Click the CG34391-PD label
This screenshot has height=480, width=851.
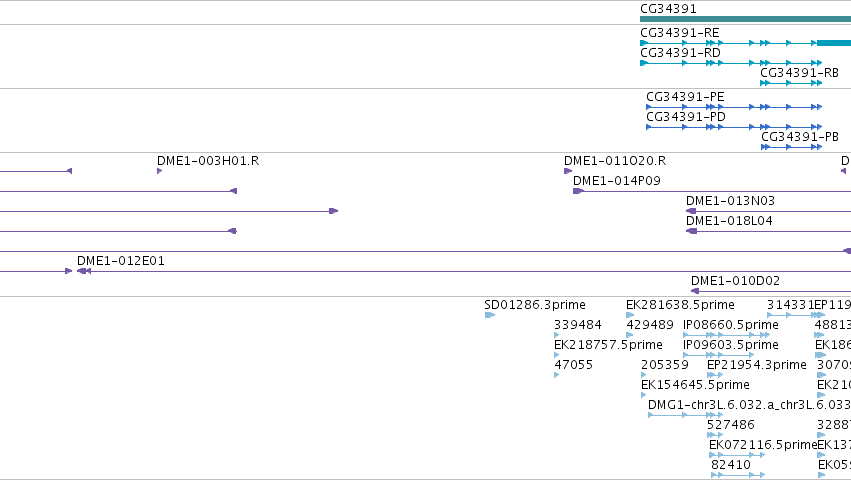(x=685, y=117)
